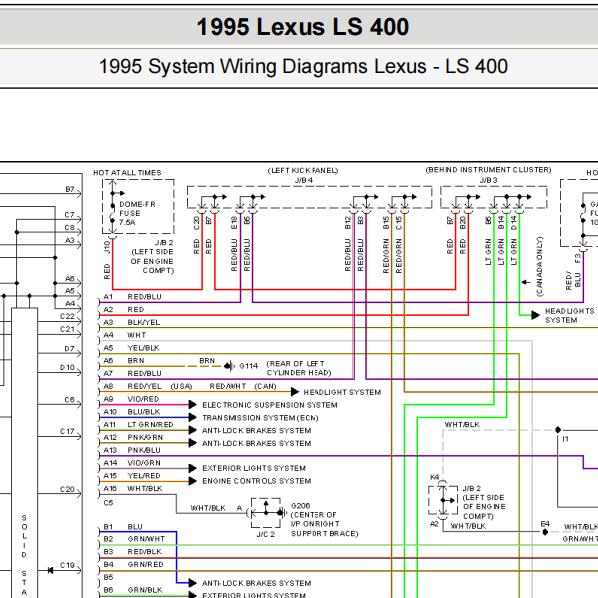The width and height of the screenshot is (598, 598).
Task: Click "ANTI-LOCK BRAKES SYSTEM" on the B5 row
Action: (257, 583)
